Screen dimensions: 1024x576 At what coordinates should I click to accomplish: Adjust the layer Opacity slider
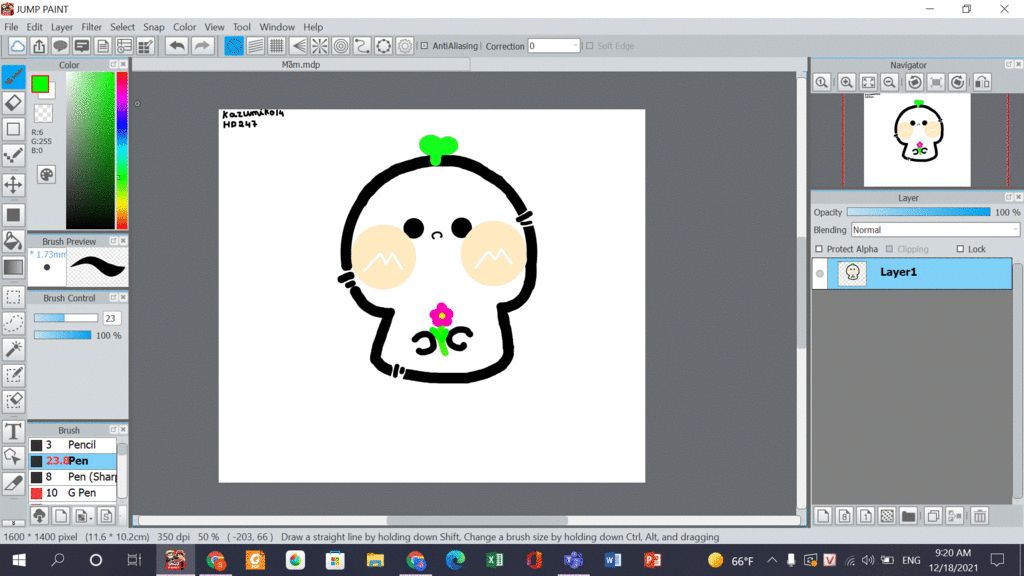pos(918,212)
